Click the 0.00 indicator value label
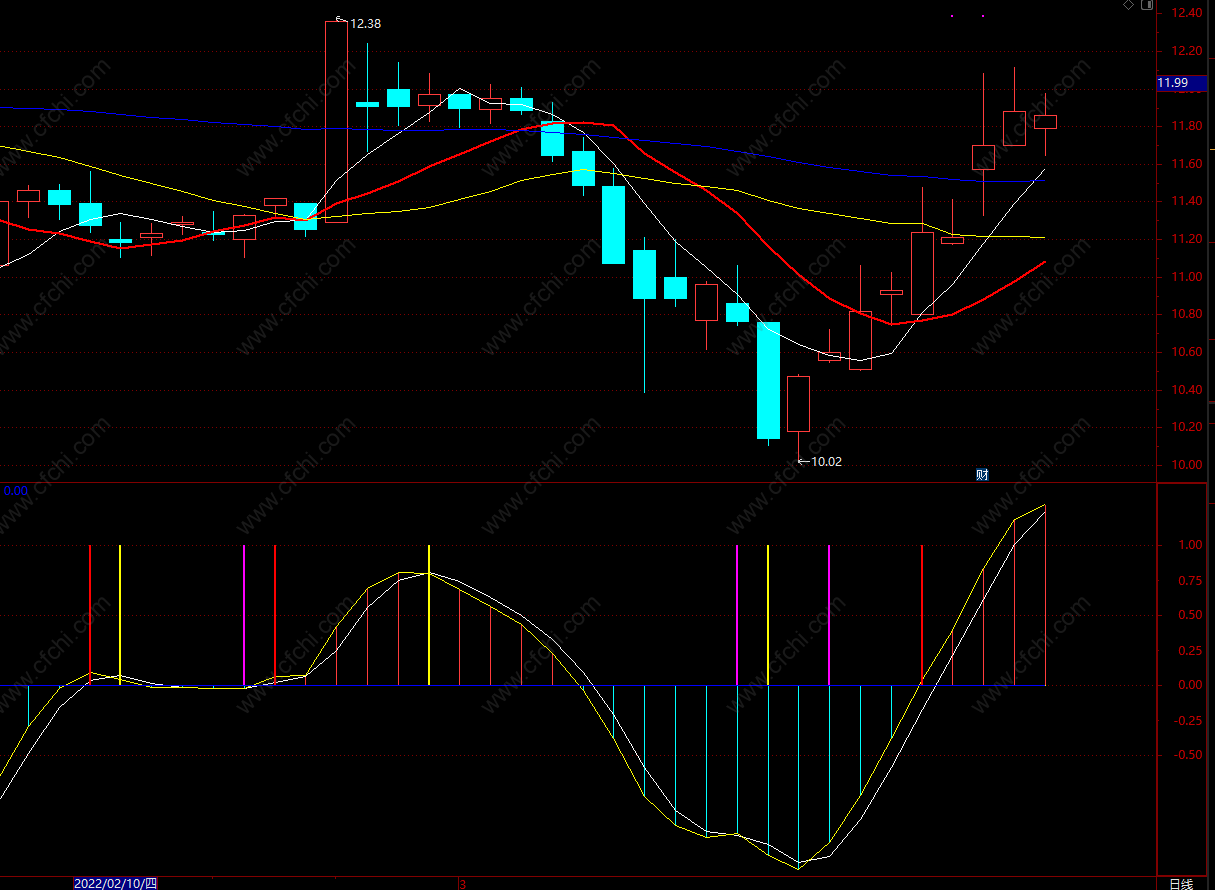This screenshot has height=890, width=1215. (15, 491)
